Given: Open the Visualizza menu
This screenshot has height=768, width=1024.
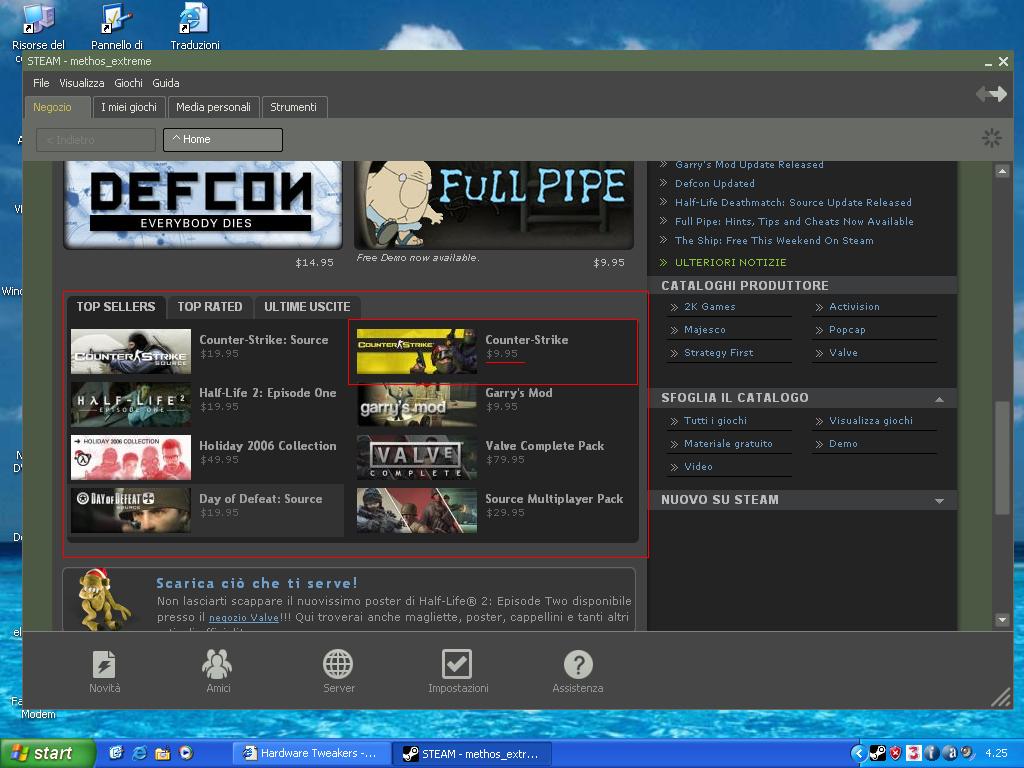Looking at the screenshot, I should tap(82, 83).
